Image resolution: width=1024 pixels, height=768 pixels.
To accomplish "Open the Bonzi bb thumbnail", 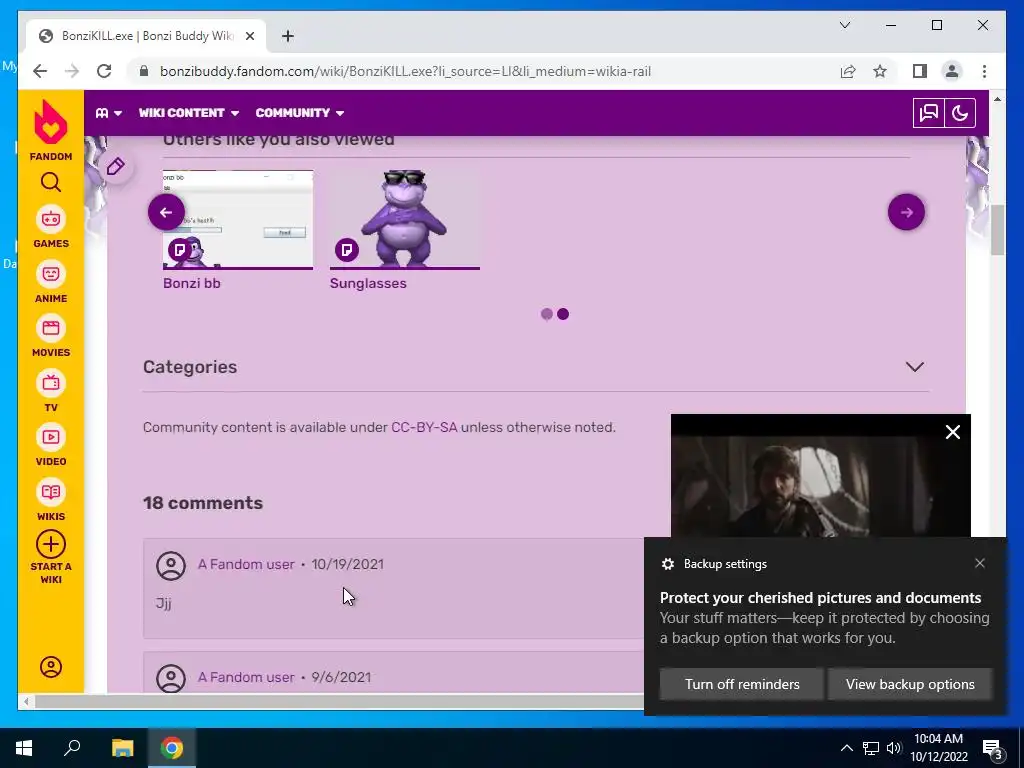I will 238,219.
